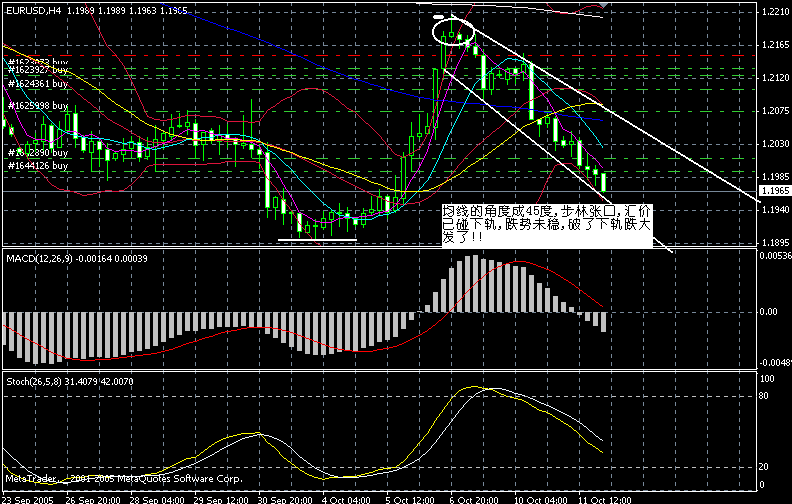Select the #1625998 buy order label
This screenshot has height=504, width=792.
[x=38, y=106]
